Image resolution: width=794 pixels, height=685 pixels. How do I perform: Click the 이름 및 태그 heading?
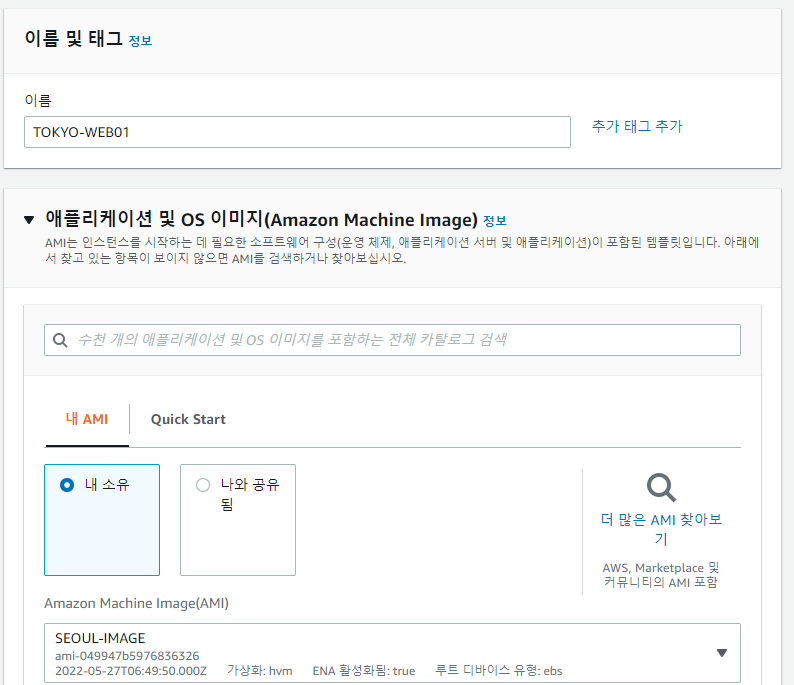click(x=74, y=39)
